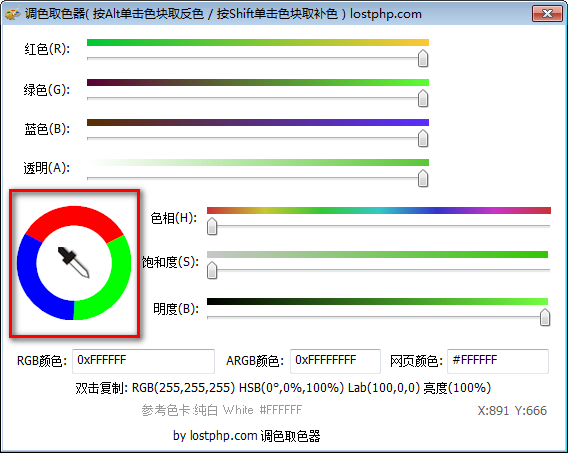The image size is (568, 453).
Task: Click the RGB颜色 label
Action: pos(42,361)
